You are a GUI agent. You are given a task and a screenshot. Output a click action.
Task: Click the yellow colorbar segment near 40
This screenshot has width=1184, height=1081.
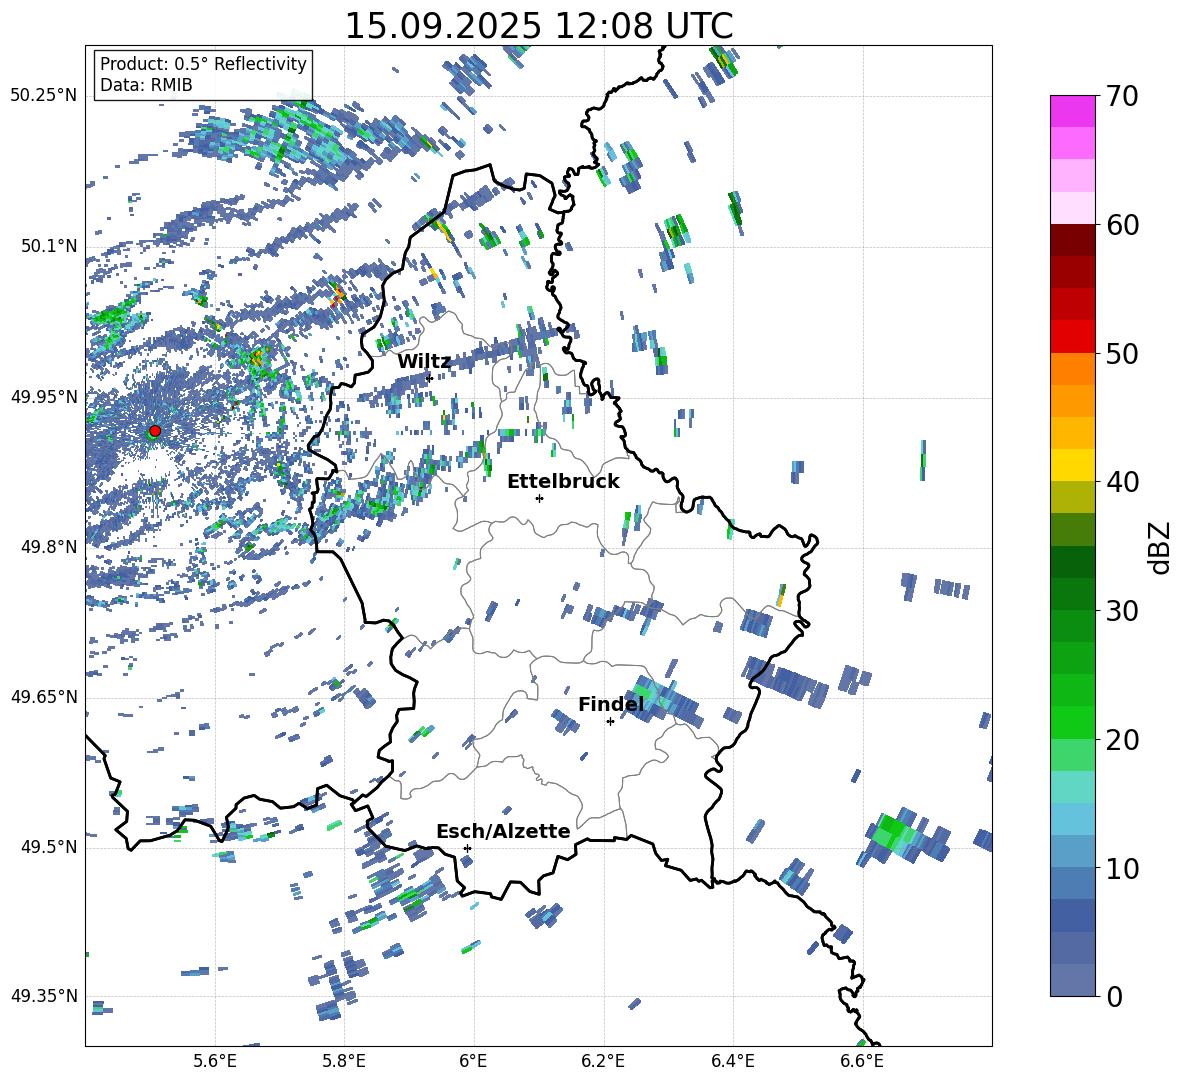click(x=1072, y=466)
